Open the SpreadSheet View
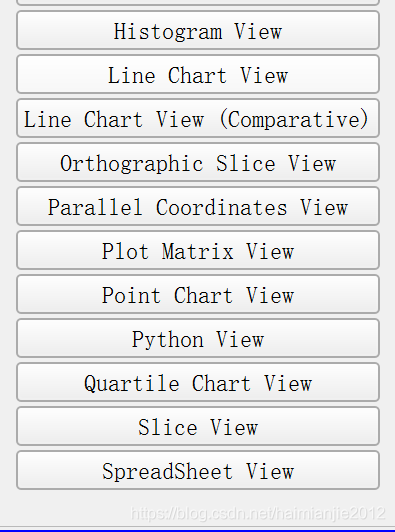Image resolution: width=395 pixels, height=532 pixels. coord(198,471)
